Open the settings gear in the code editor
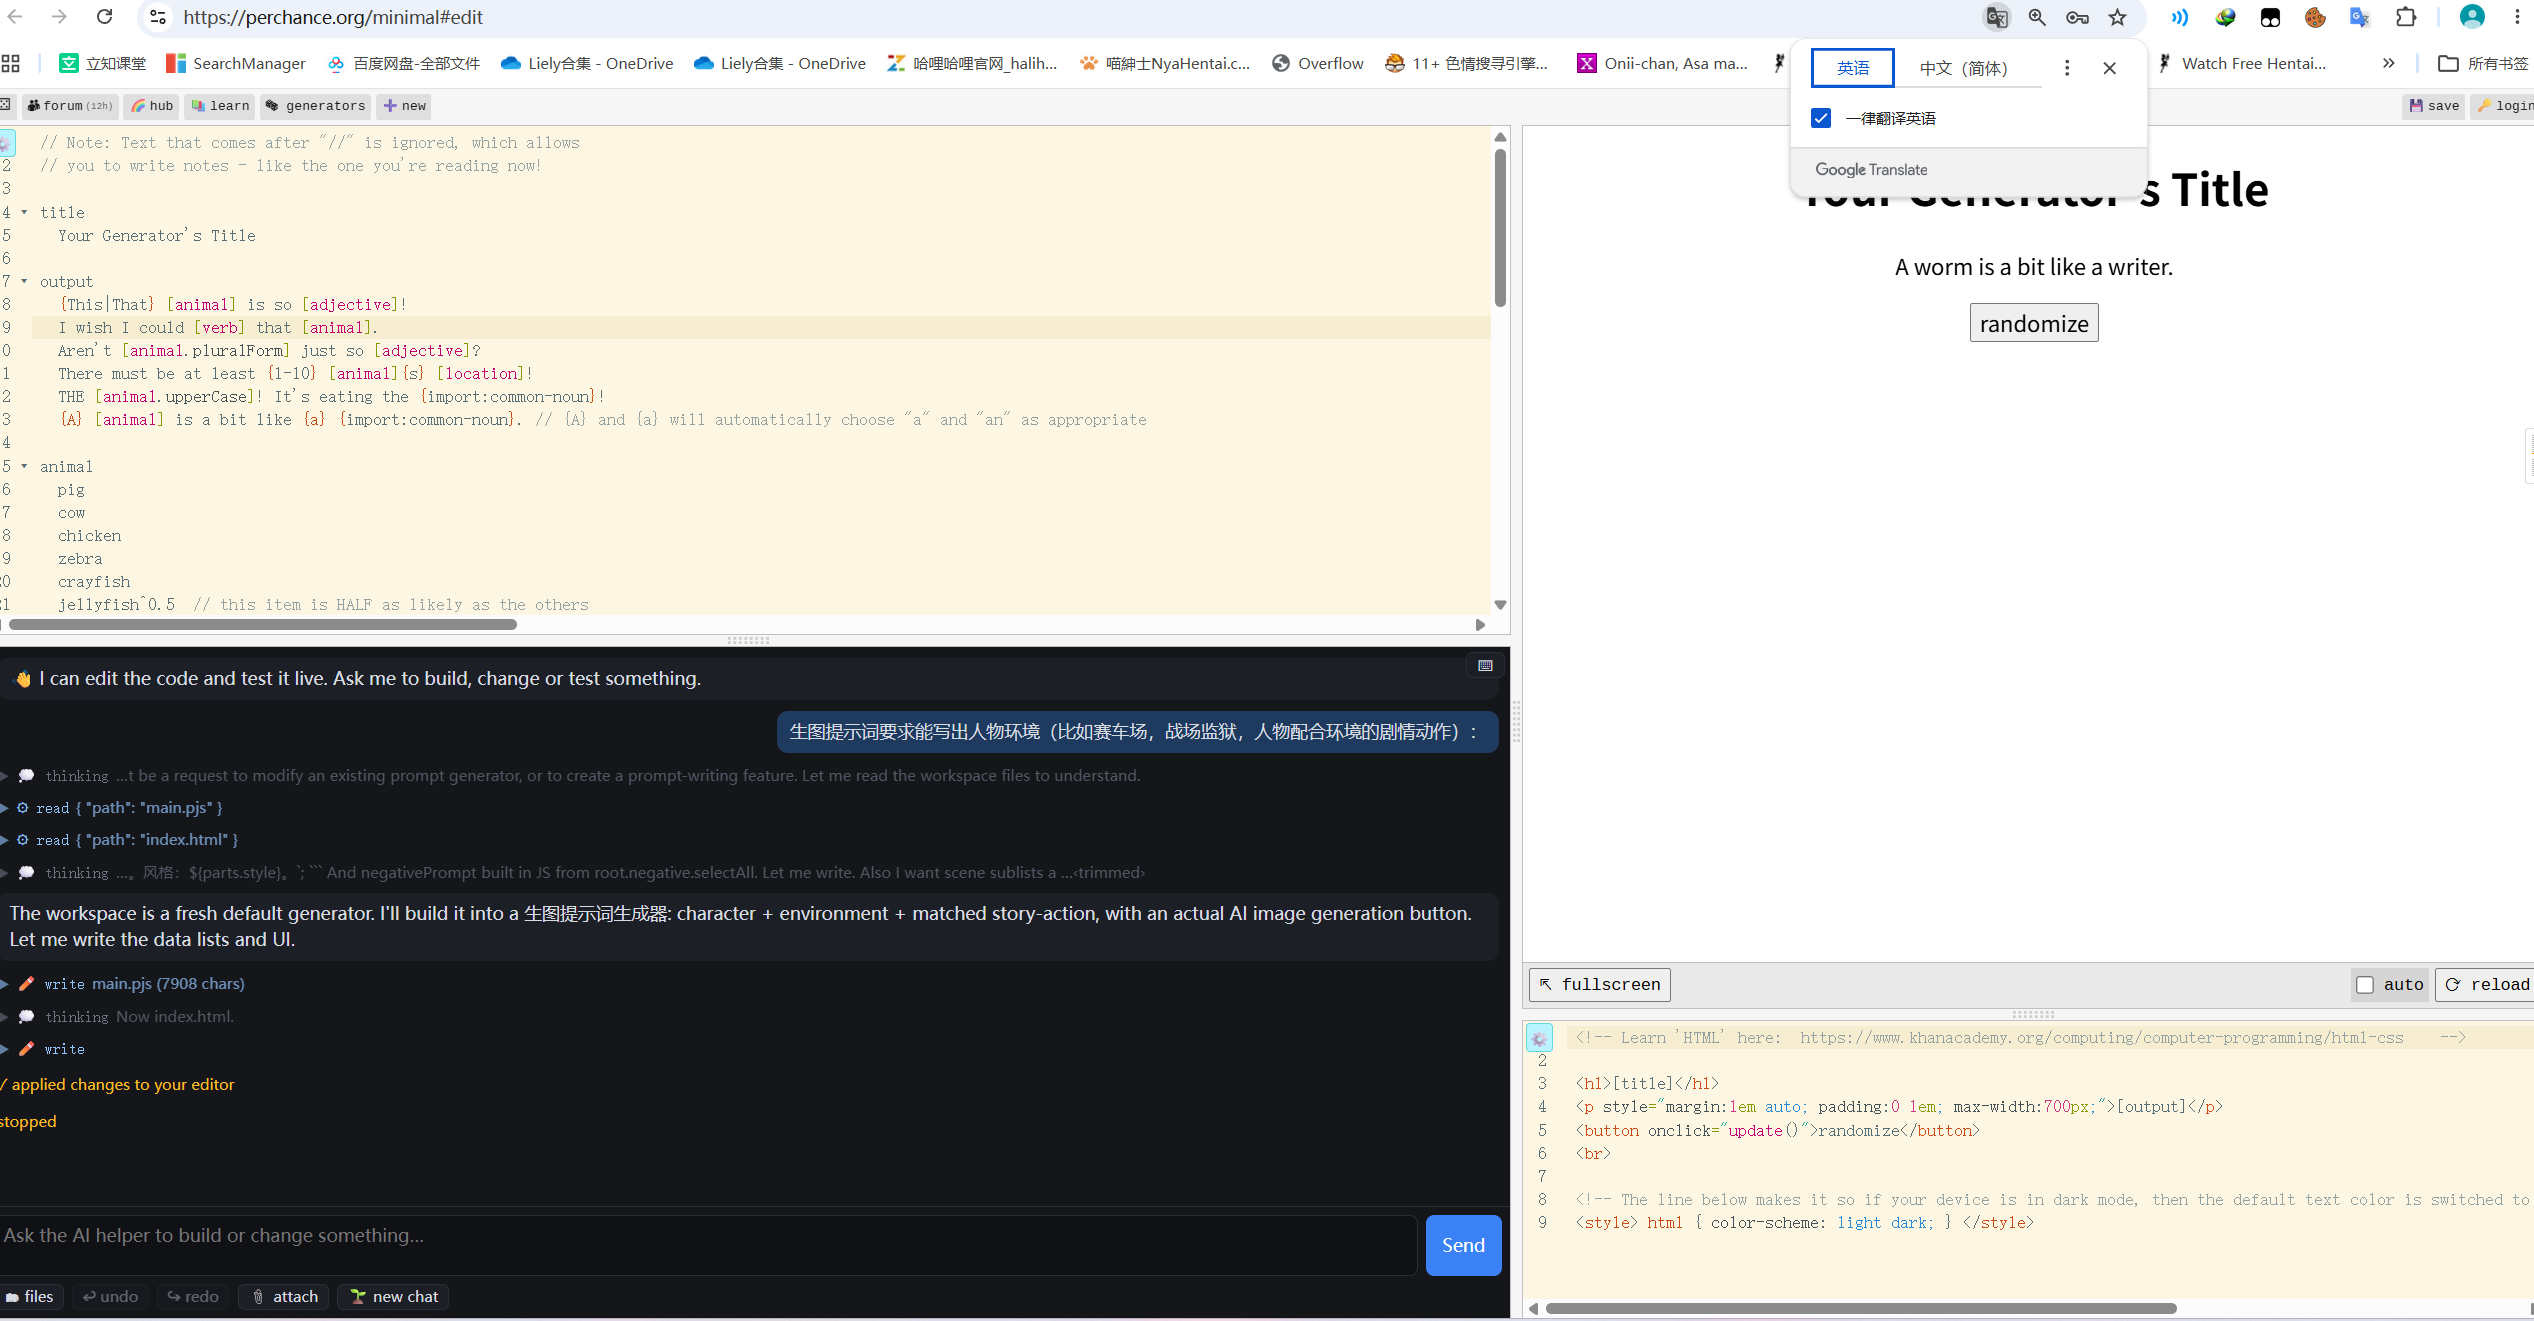 coord(6,143)
